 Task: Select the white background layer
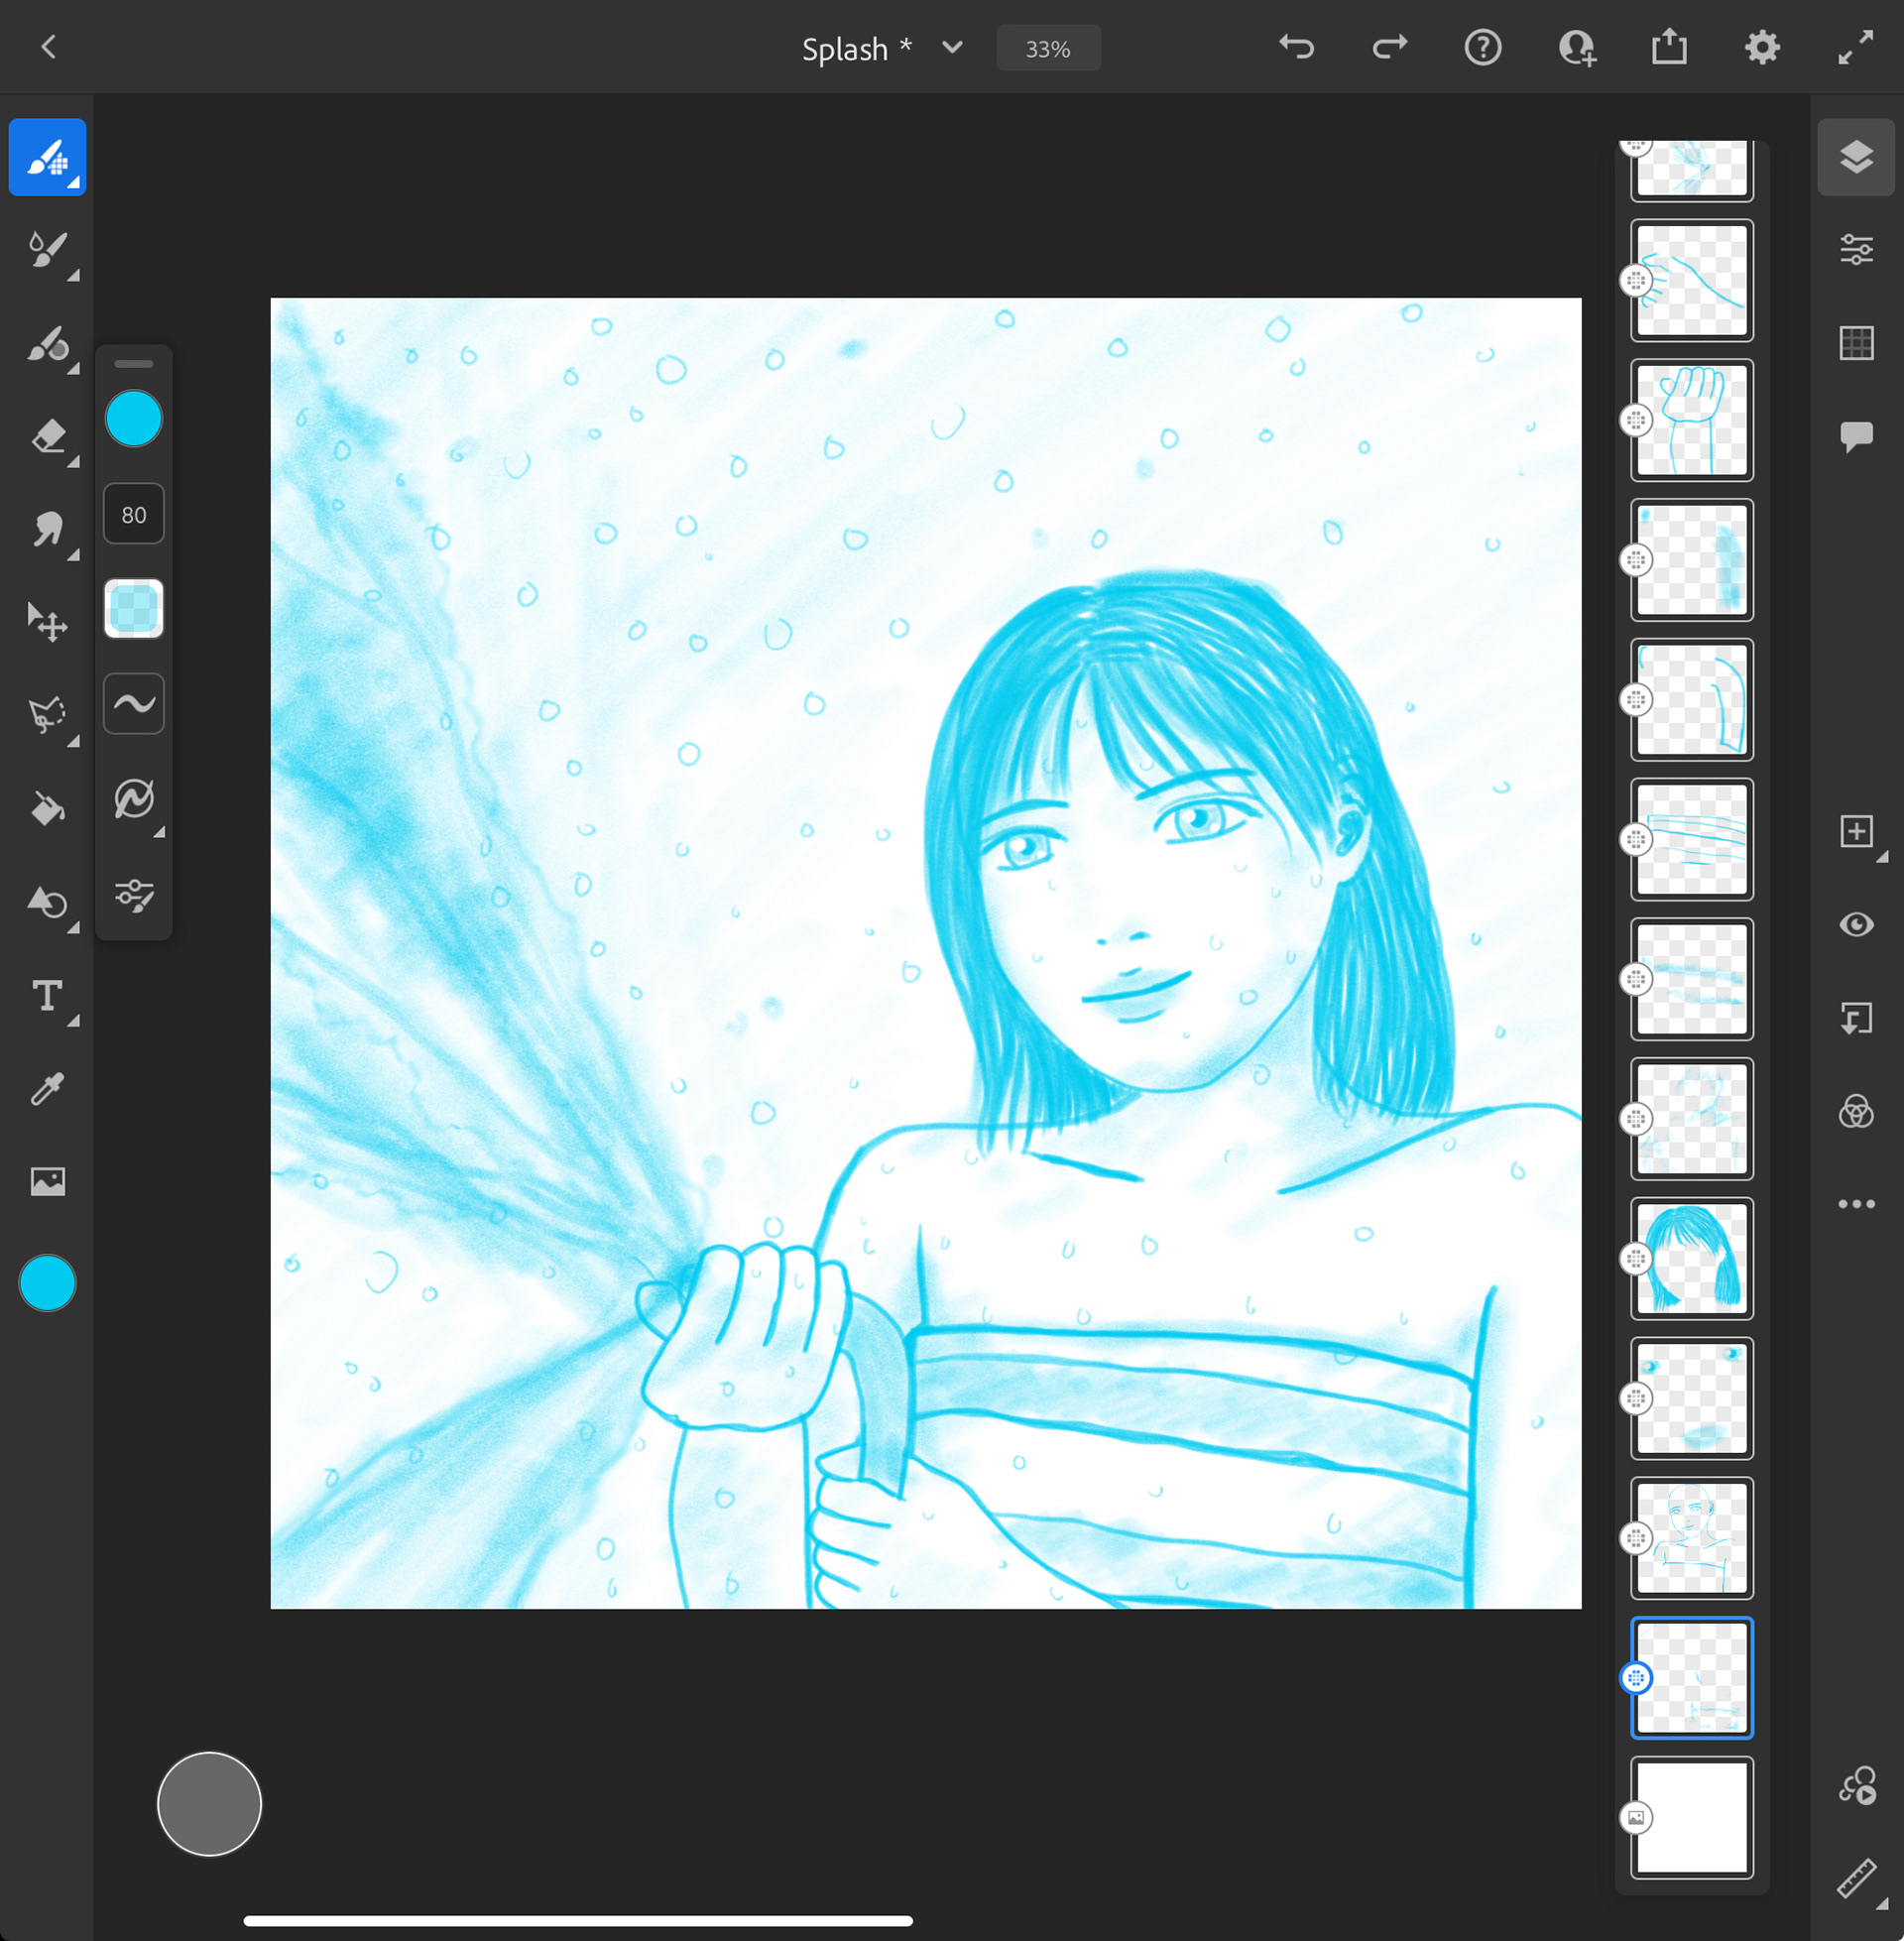[x=1692, y=1817]
